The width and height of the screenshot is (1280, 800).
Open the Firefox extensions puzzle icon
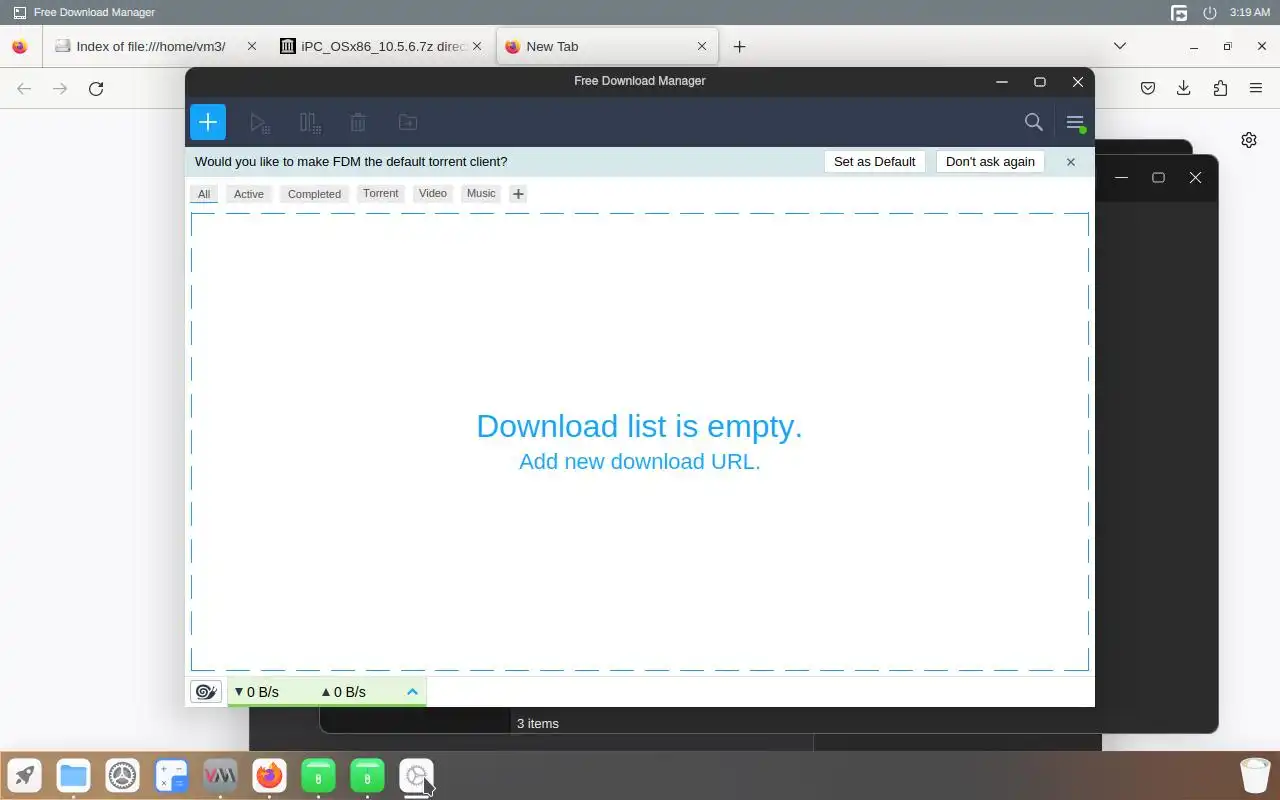click(1220, 88)
